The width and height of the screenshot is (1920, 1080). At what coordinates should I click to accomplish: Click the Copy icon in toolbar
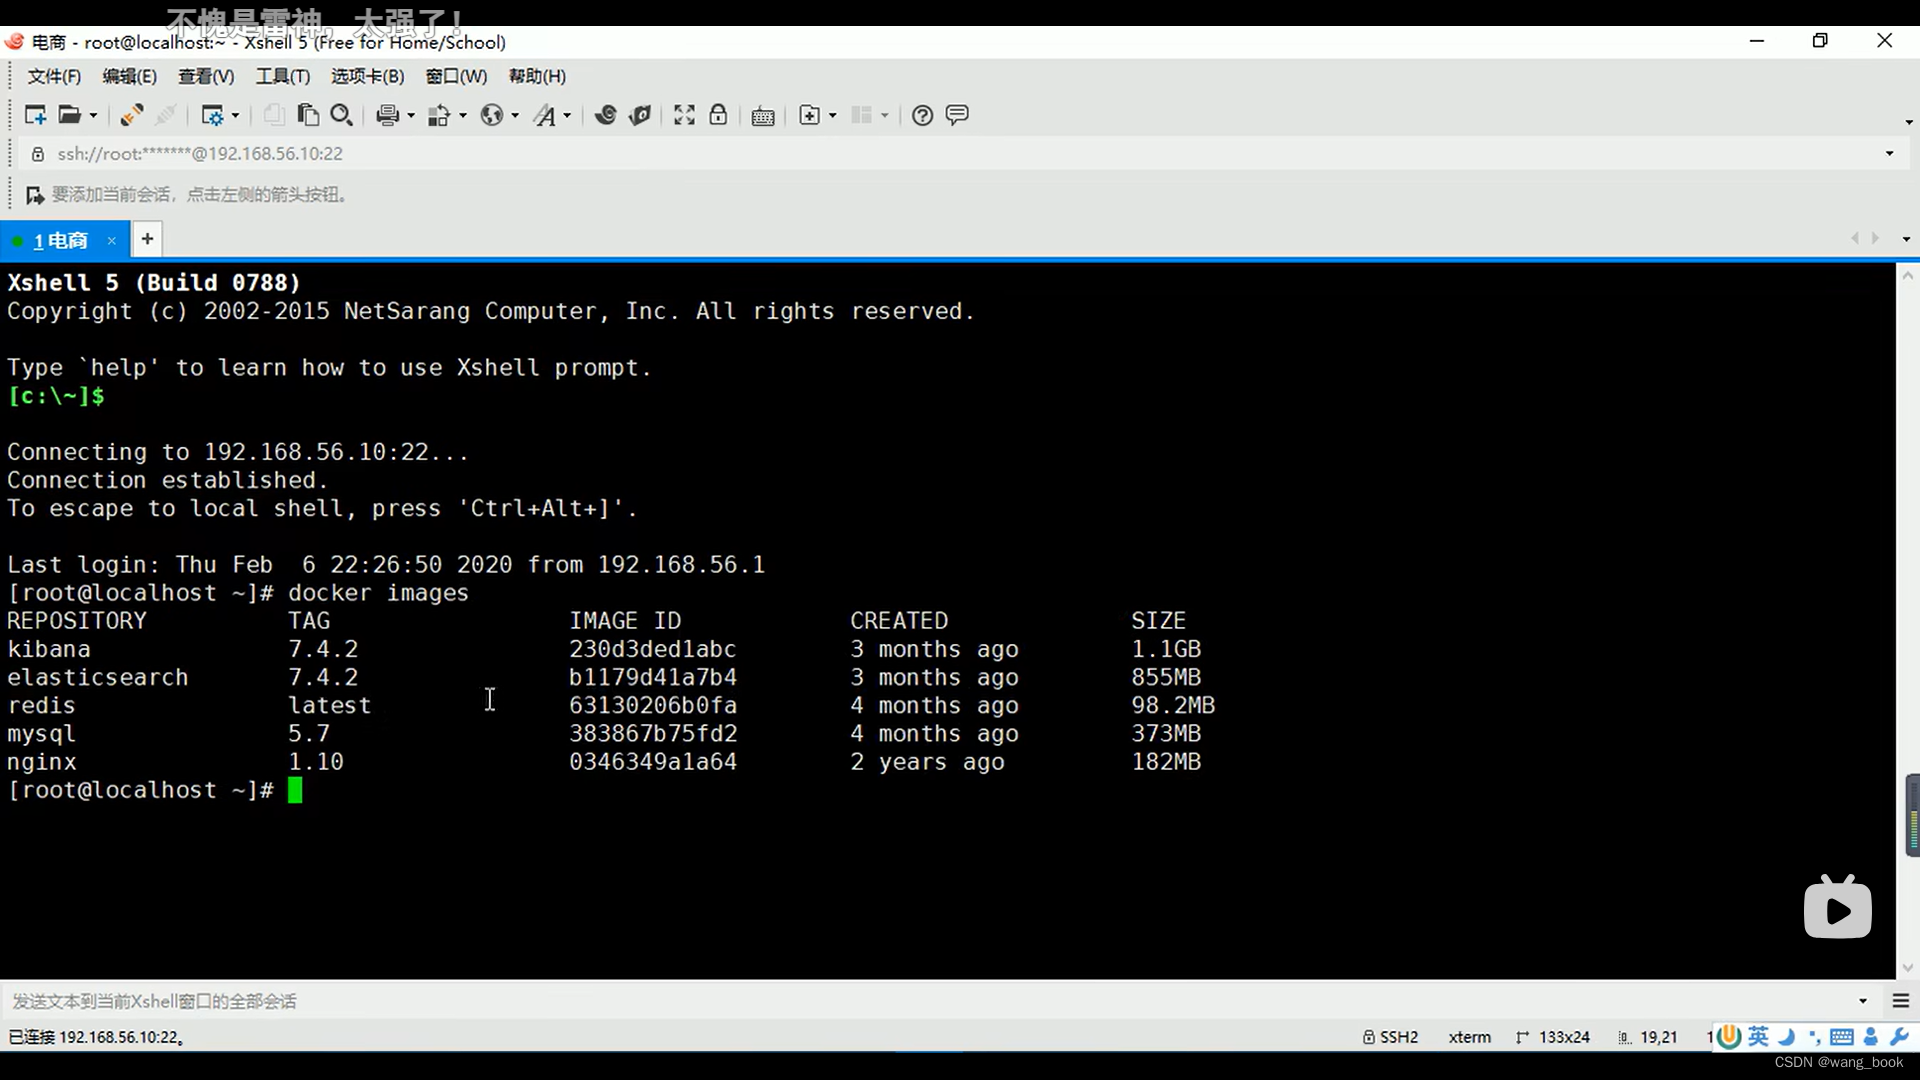click(x=273, y=115)
